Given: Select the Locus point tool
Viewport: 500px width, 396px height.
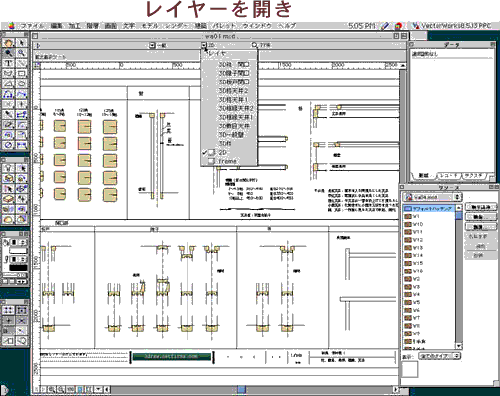Looking at the screenshot, I should (21, 104).
